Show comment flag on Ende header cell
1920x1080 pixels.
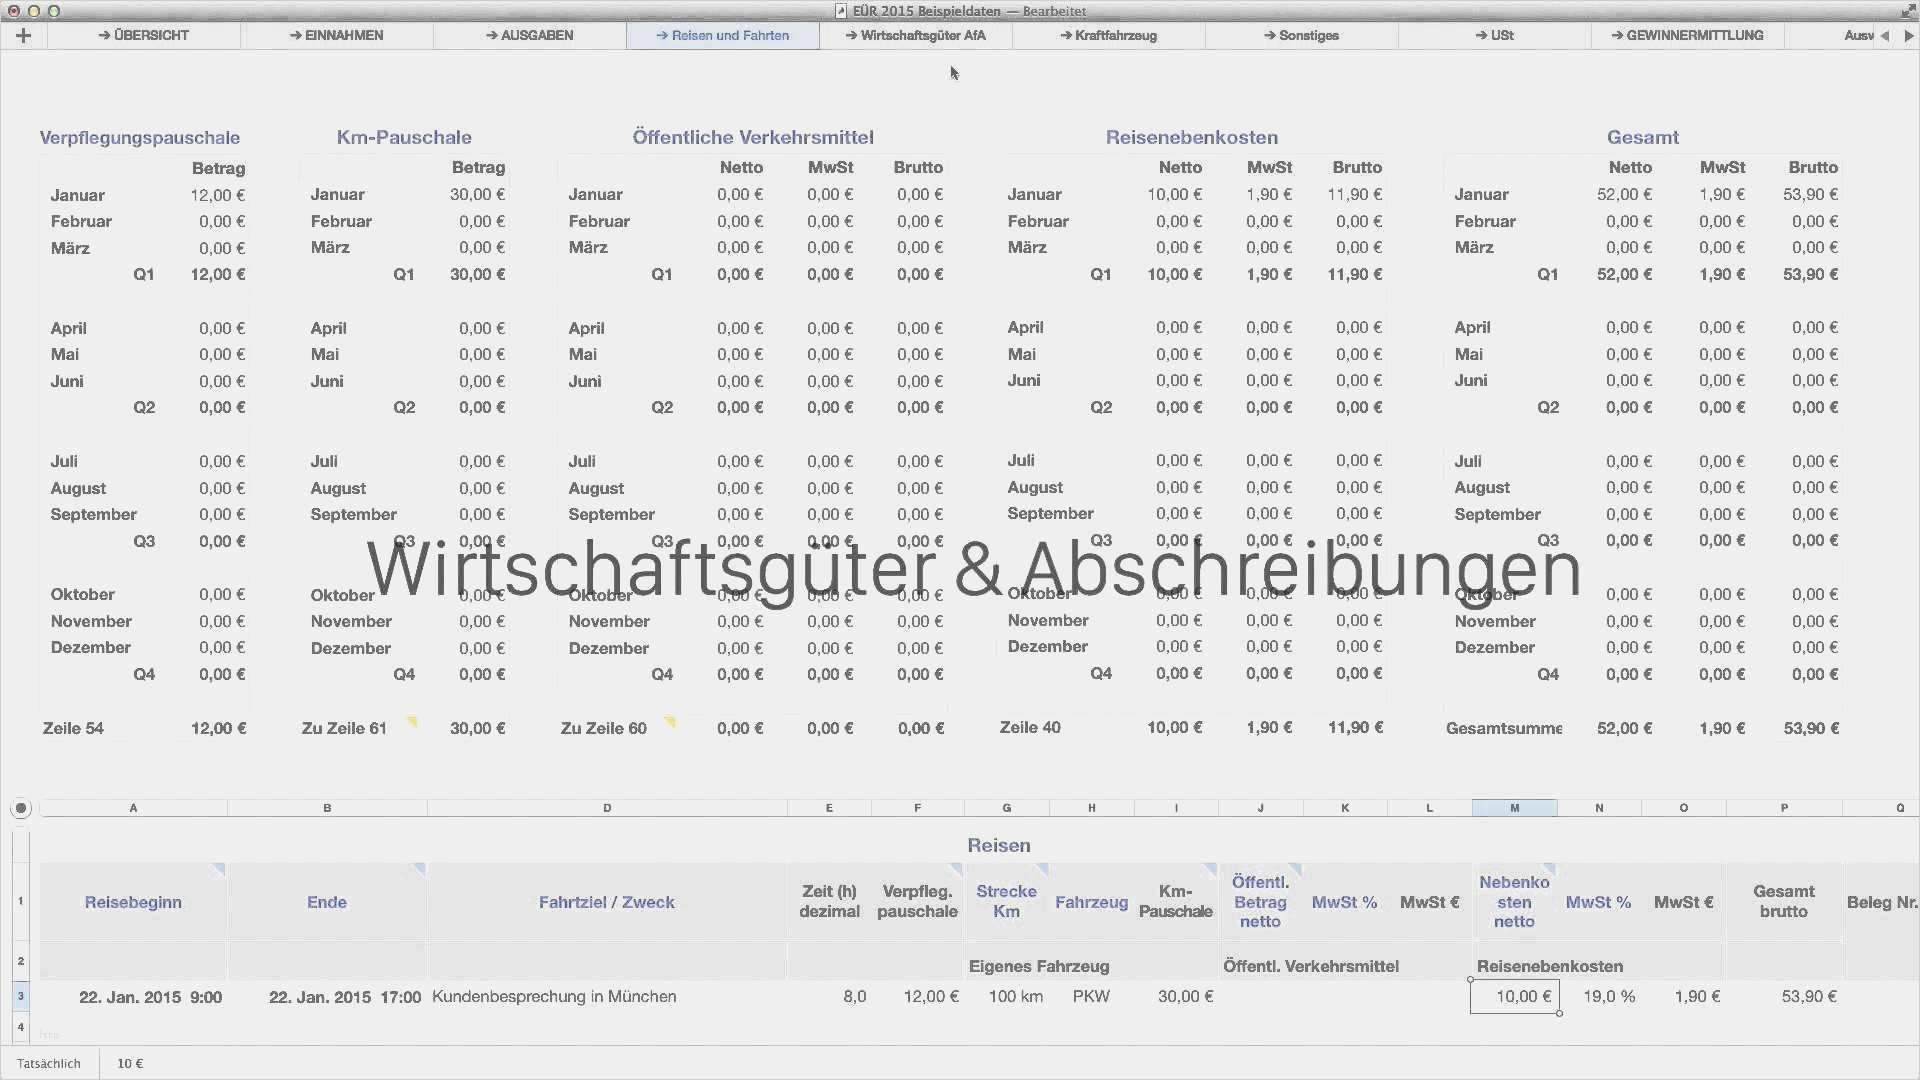tap(420, 869)
